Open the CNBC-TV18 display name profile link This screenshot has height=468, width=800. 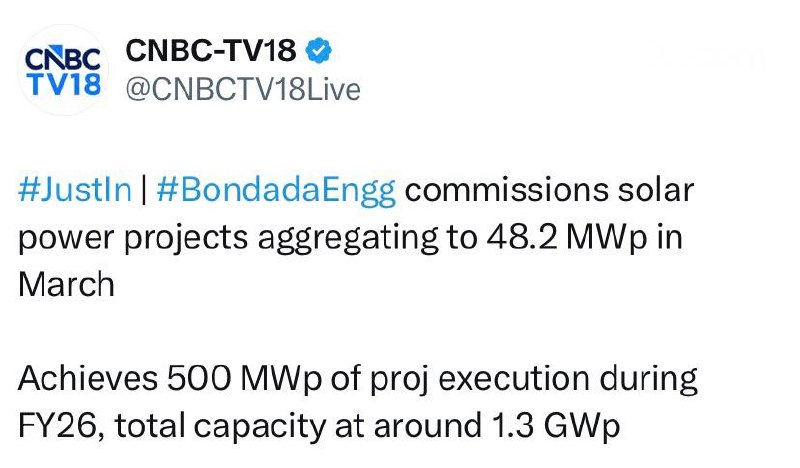tap(210, 50)
